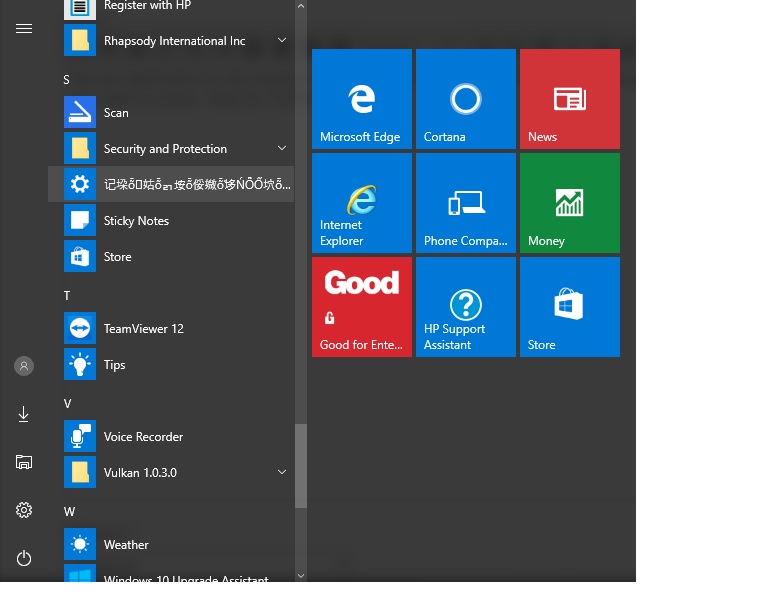Open the News tile
Image resolution: width=768 pixels, height=614 pixels.
[x=570, y=99]
